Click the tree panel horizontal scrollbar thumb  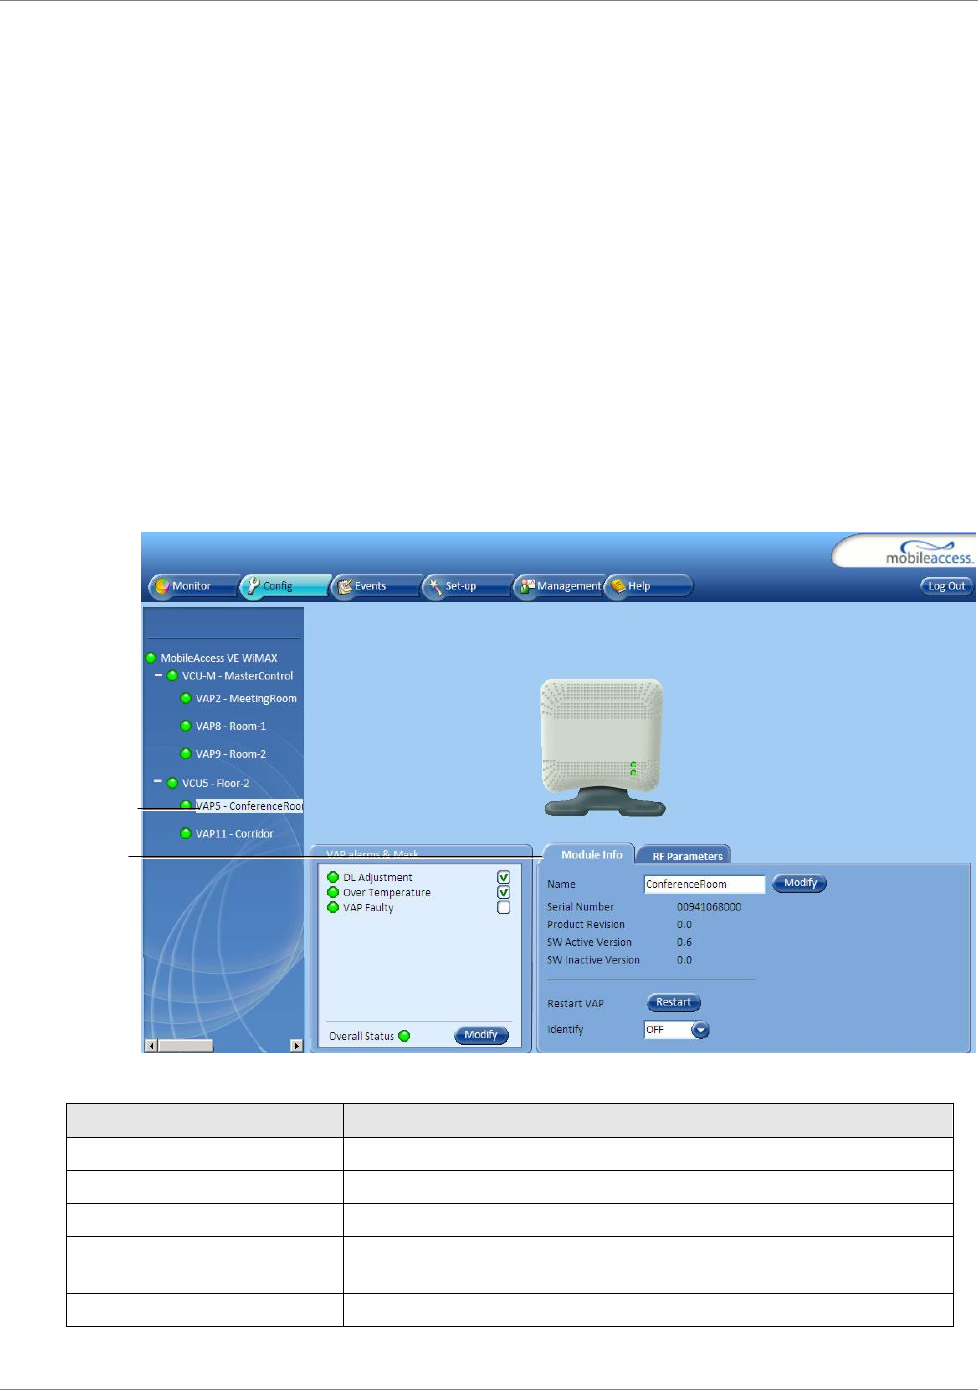(x=186, y=1046)
